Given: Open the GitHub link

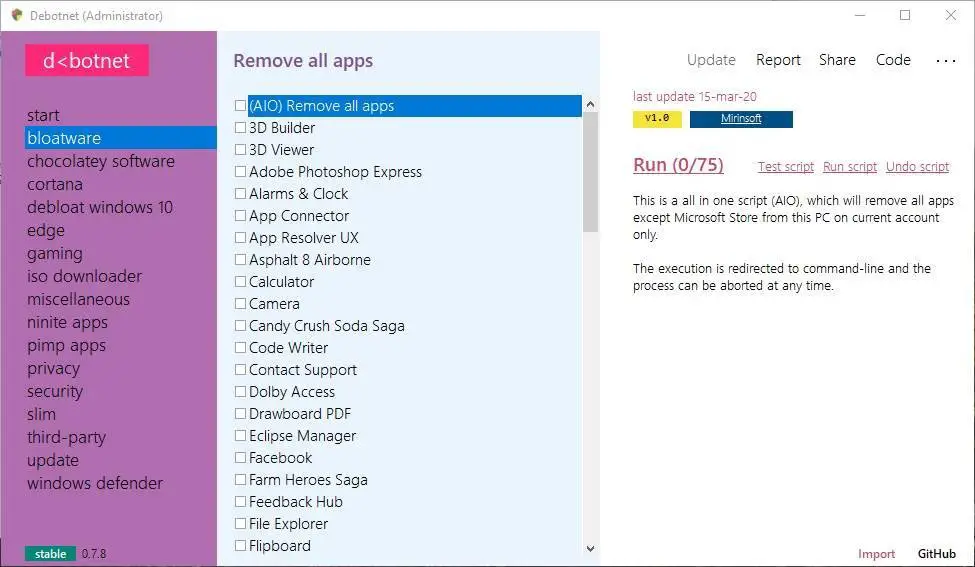Looking at the screenshot, I should point(937,553).
